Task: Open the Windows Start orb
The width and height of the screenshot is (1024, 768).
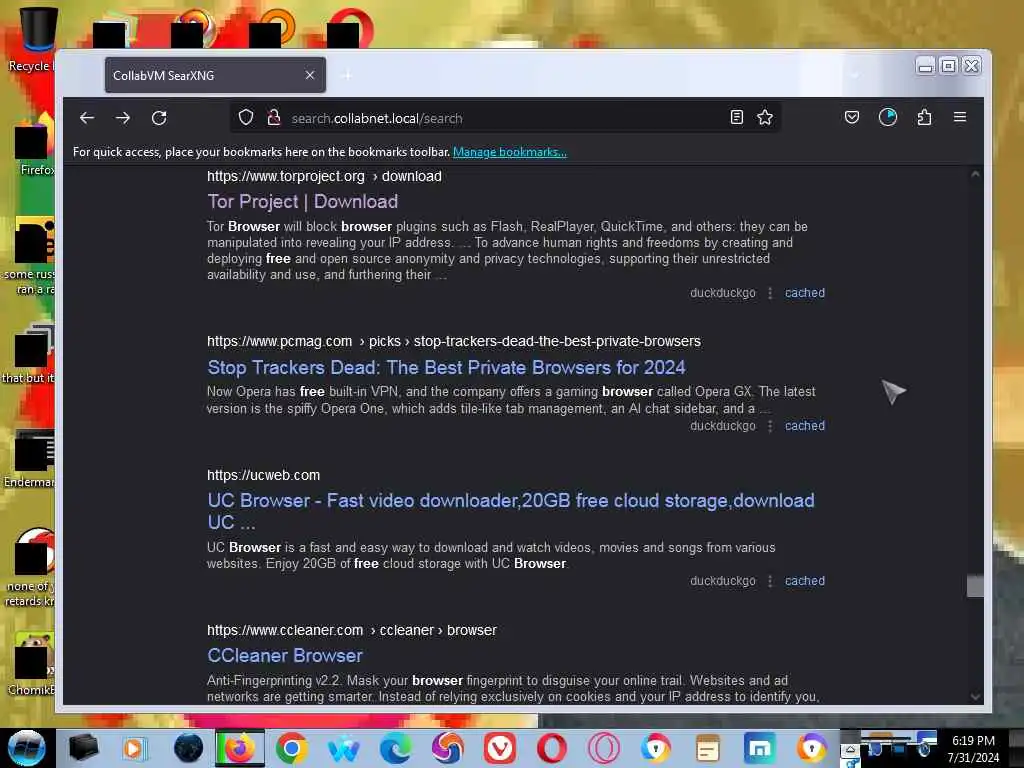Action: pyautogui.click(x=27, y=748)
